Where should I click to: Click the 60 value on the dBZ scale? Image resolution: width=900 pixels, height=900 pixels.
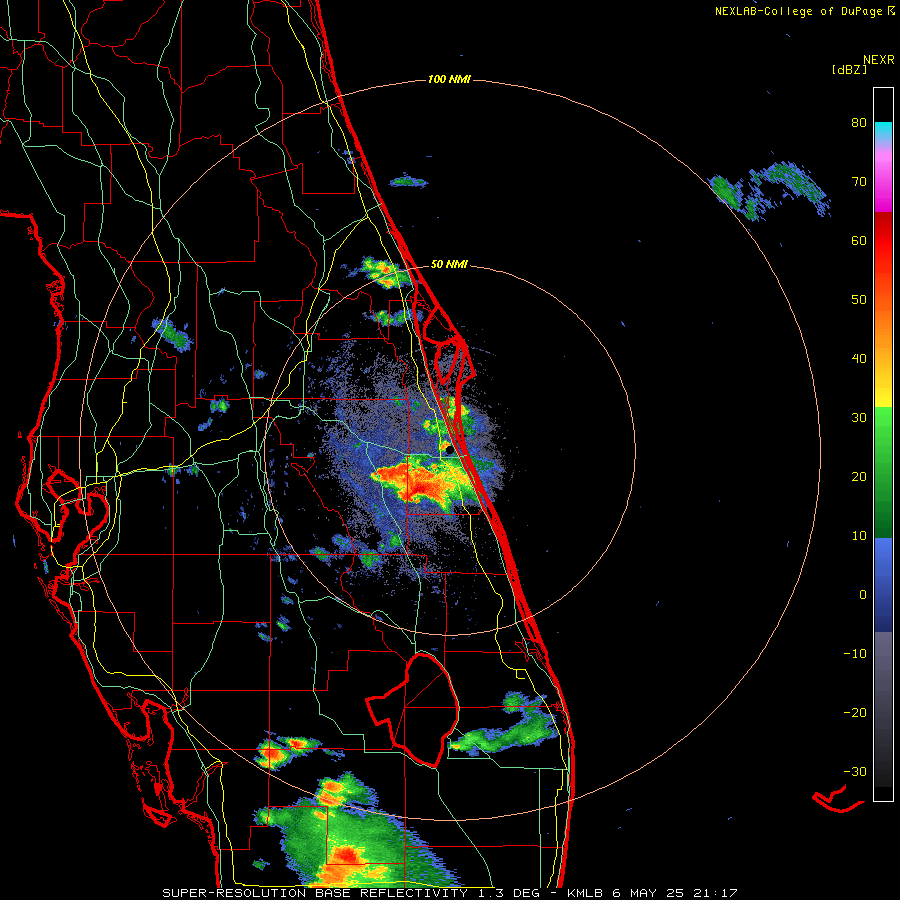[859, 240]
